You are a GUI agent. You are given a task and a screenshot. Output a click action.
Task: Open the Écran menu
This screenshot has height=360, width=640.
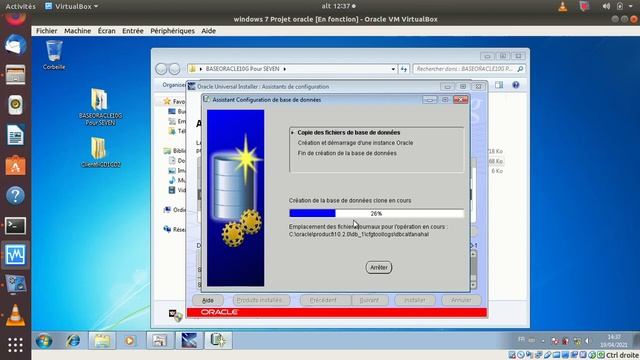point(107,31)
